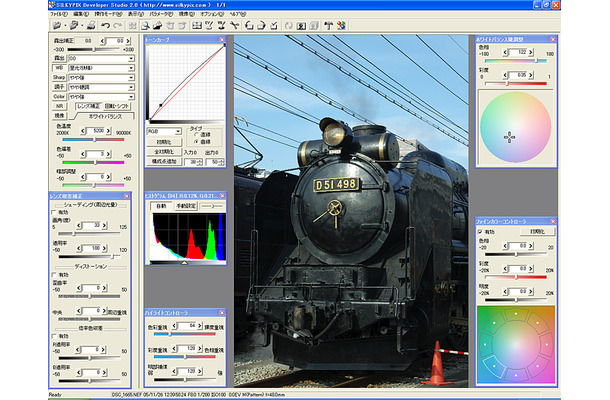Click the open-folder icon with stacked pages
Screen dimensions: 610x400
[x=74, y=26]
